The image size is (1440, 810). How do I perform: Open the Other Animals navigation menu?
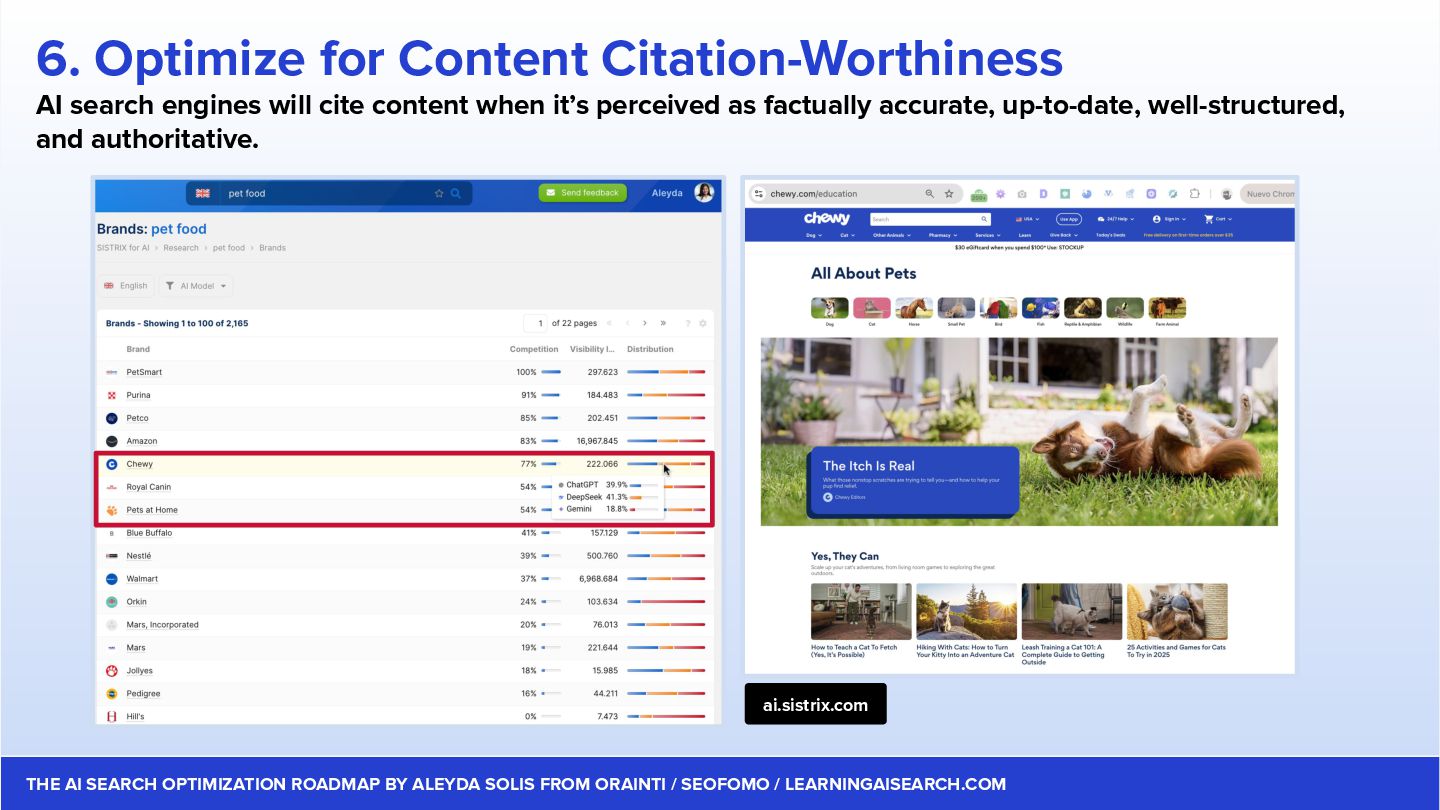(x=890, y=235)
